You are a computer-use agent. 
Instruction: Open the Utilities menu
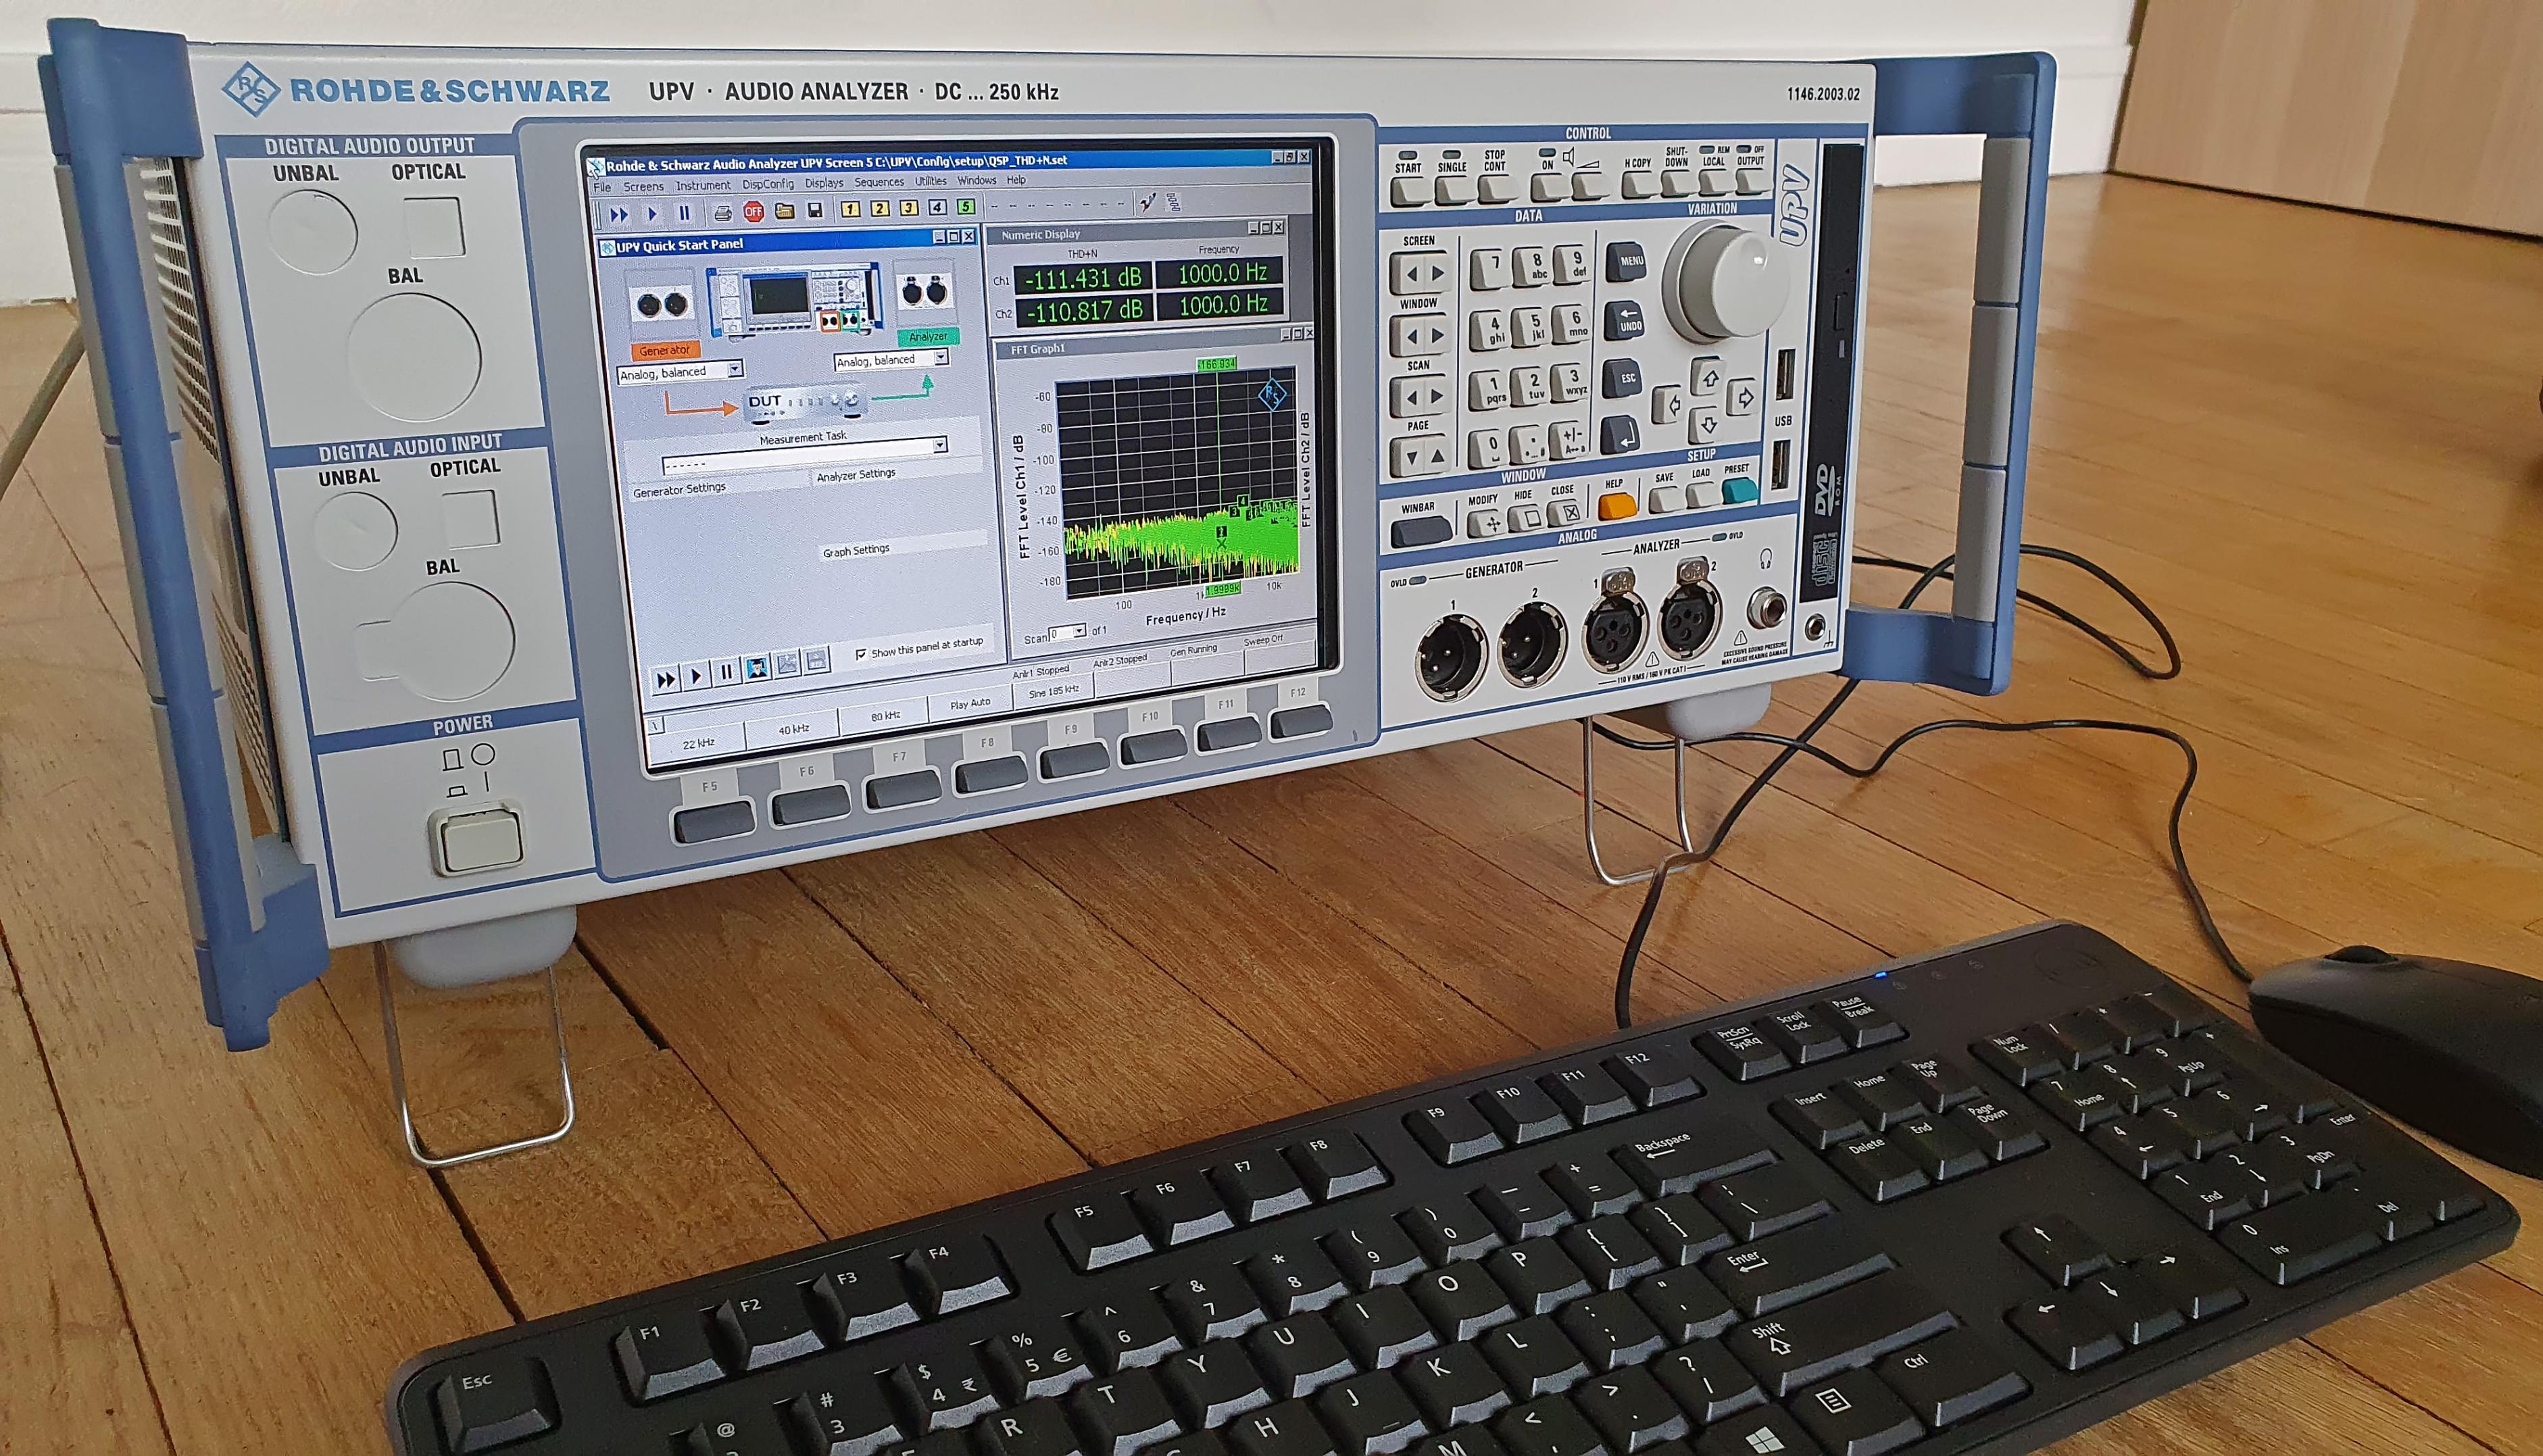pos(930,181)
